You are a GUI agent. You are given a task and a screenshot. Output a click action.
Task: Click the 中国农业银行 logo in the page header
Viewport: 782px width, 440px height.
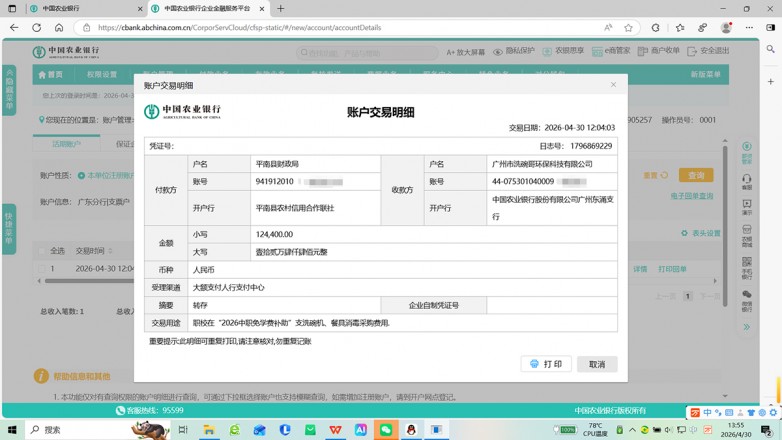66,52
